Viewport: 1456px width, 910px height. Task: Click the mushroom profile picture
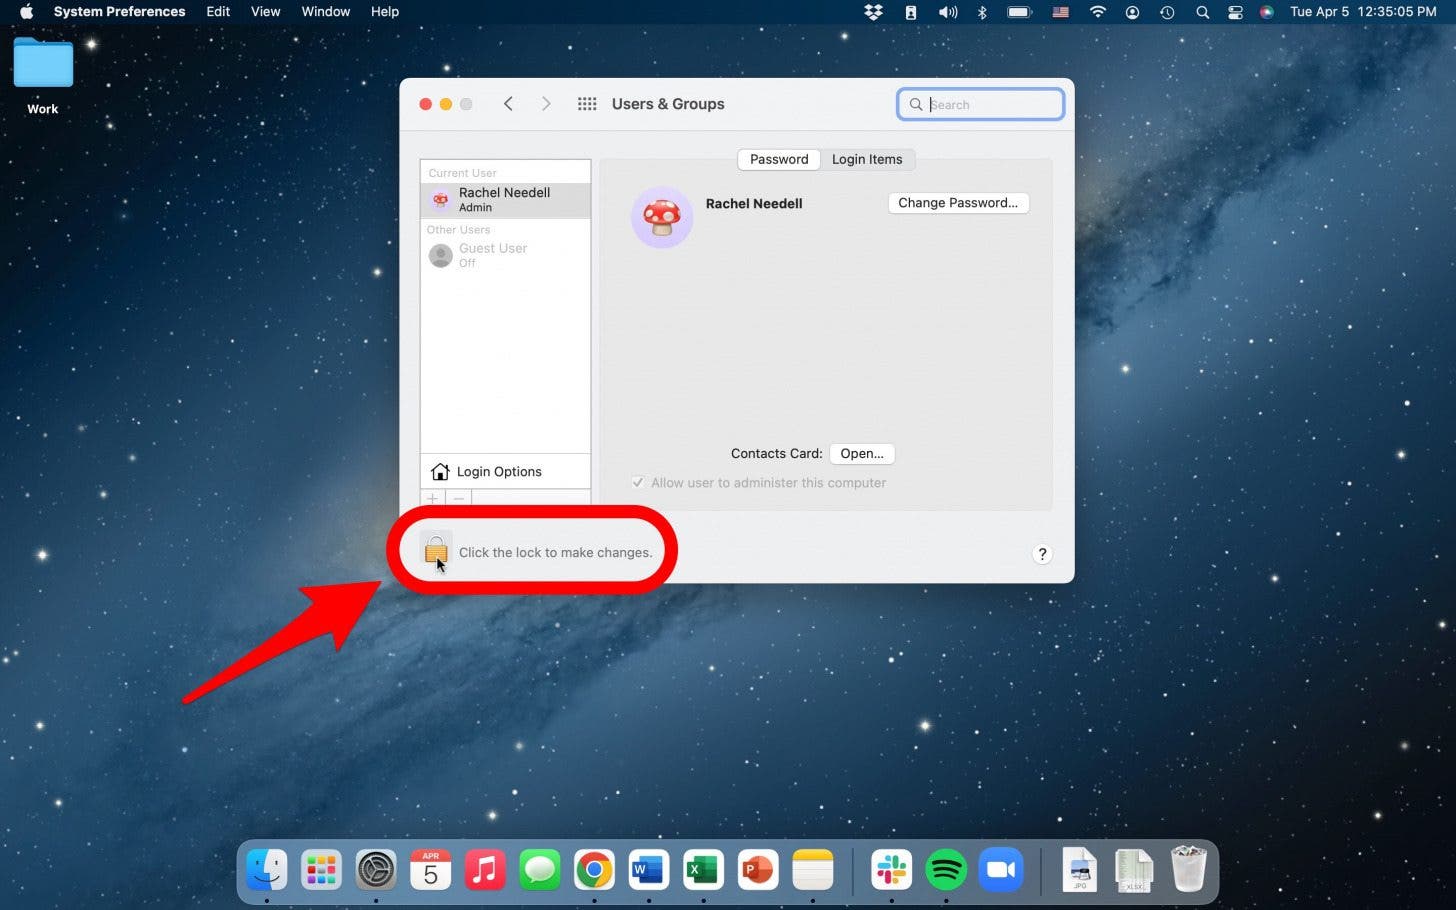662,217
